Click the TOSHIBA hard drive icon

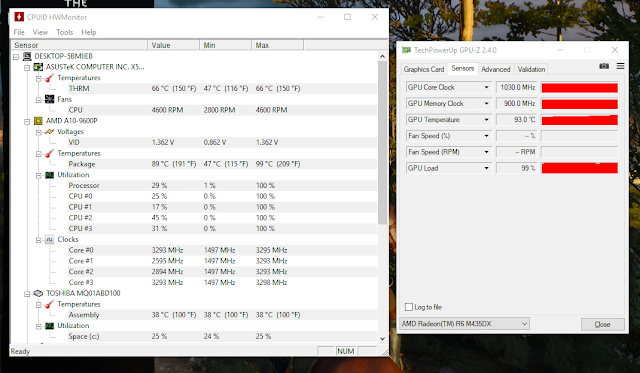[x=38, y=293]
